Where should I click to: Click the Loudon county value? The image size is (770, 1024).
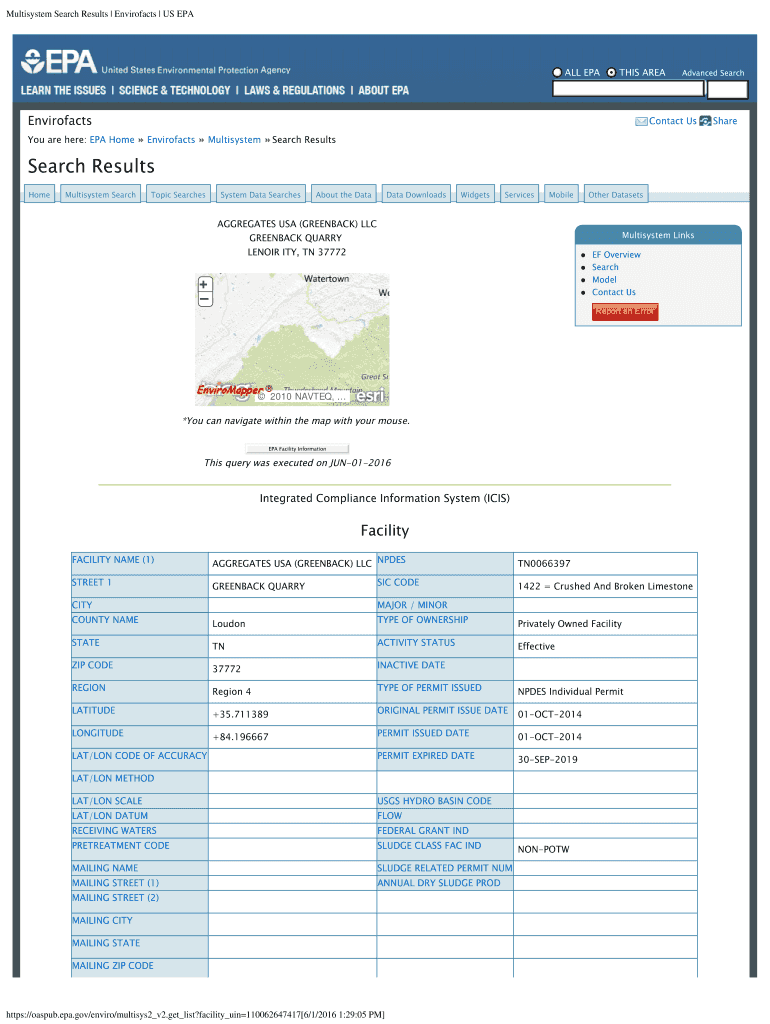coord(229,624)
